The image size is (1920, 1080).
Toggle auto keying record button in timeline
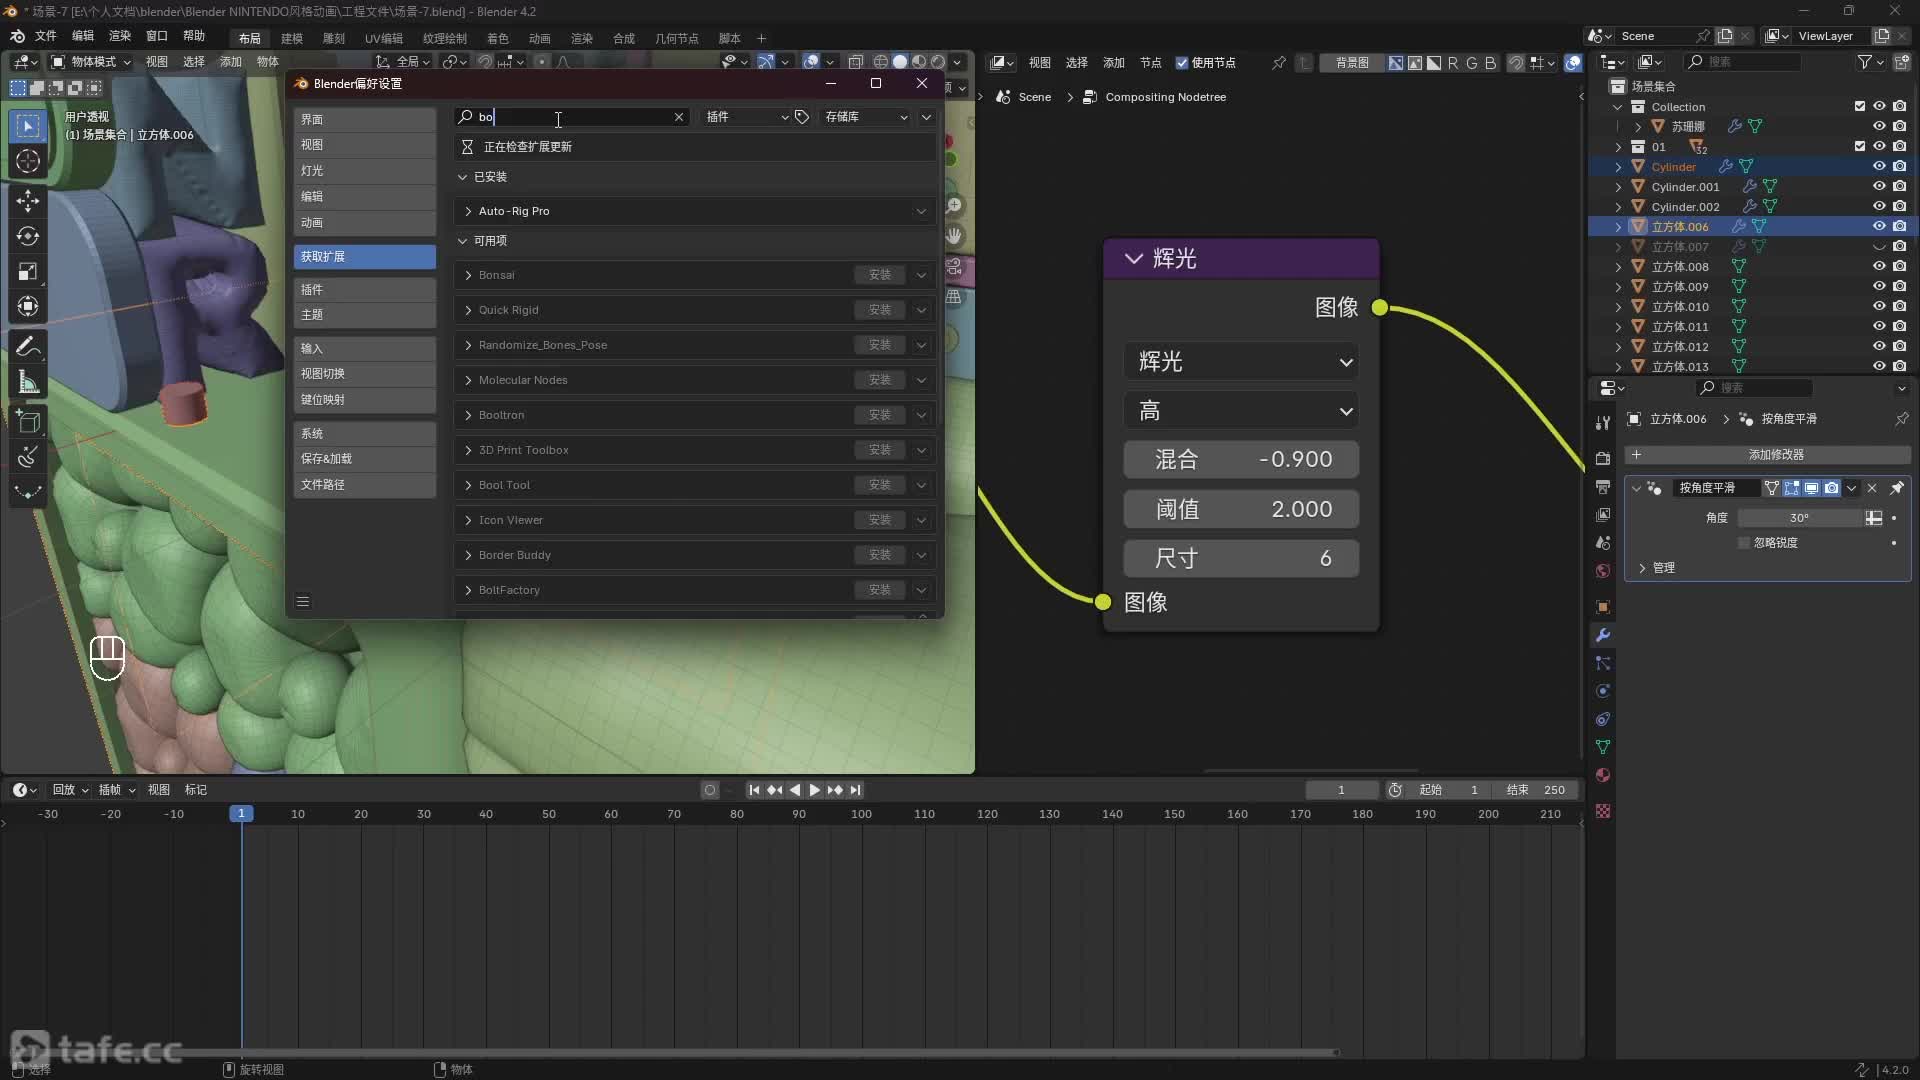pos(710,790)
